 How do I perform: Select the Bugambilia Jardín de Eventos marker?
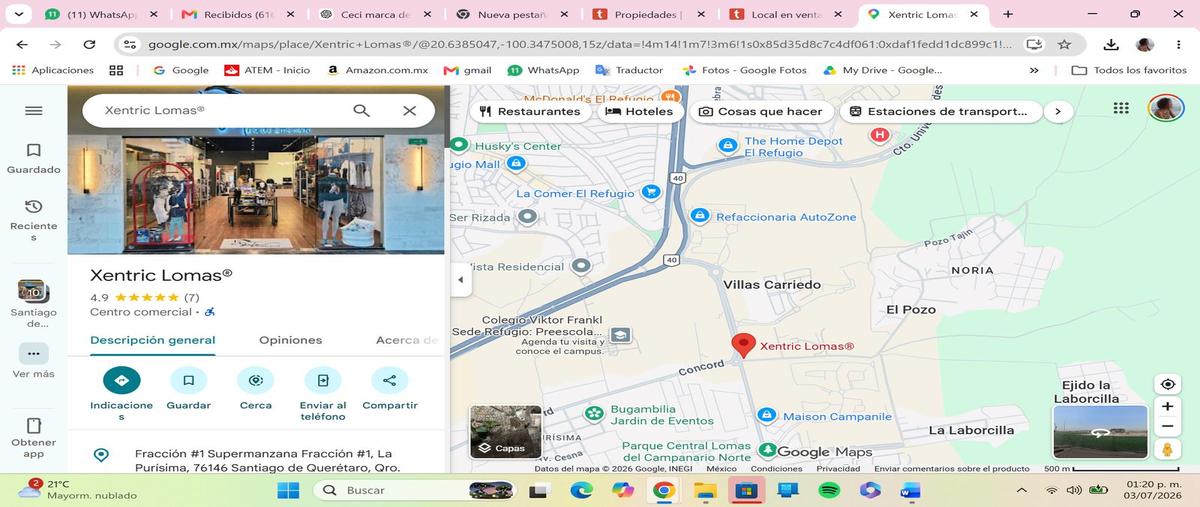(x=595, y=412)
